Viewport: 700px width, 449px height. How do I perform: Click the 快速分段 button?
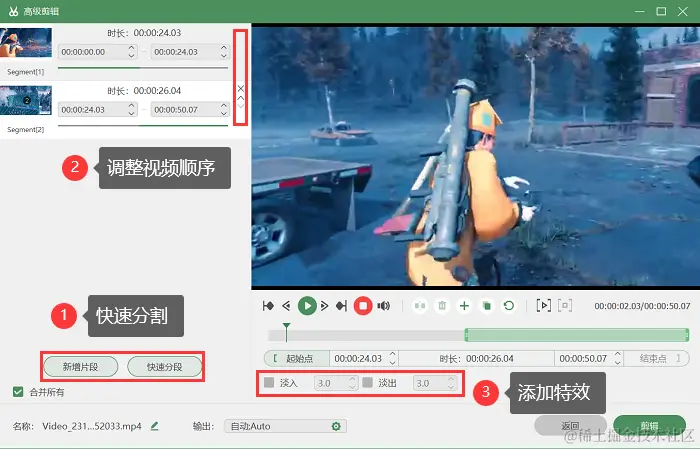click(165, 367)
